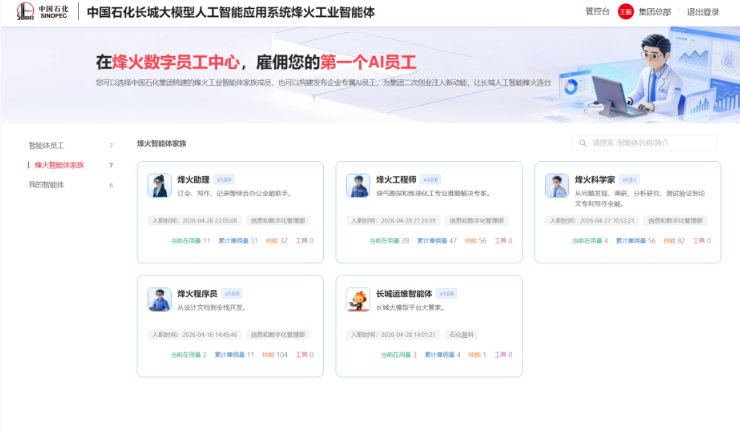The image size is (740, 432).
Task: Click the 烽火助理 avatar icon
Action: (x=158, y=185)
